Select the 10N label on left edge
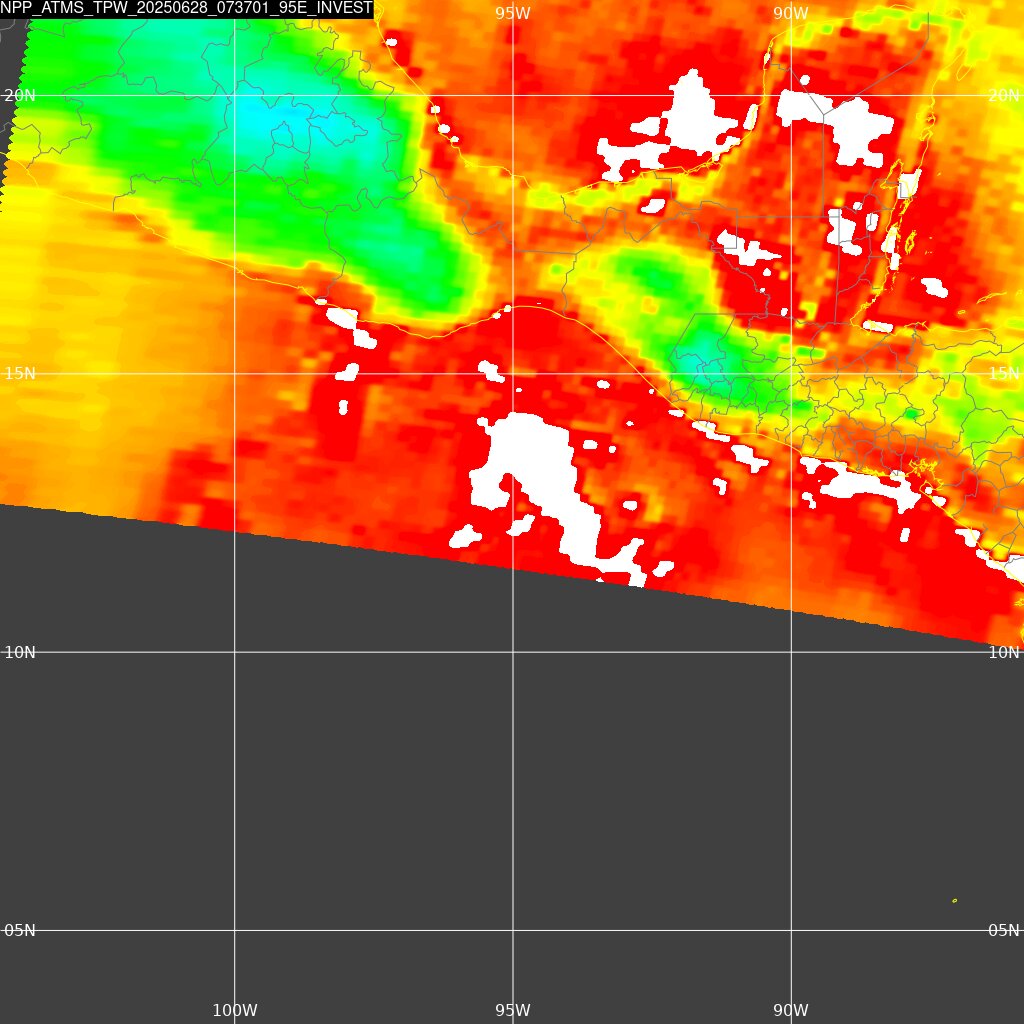Viewport: 1024px width, 1024px height. pyautogui.click(x=20, y=652)
